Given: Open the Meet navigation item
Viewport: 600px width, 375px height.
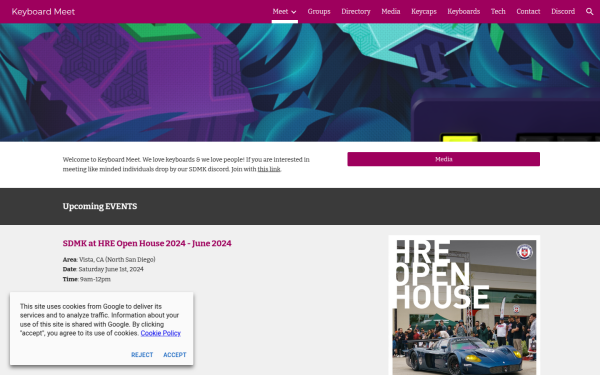Looking at the screenshot, I should [280, 11].
